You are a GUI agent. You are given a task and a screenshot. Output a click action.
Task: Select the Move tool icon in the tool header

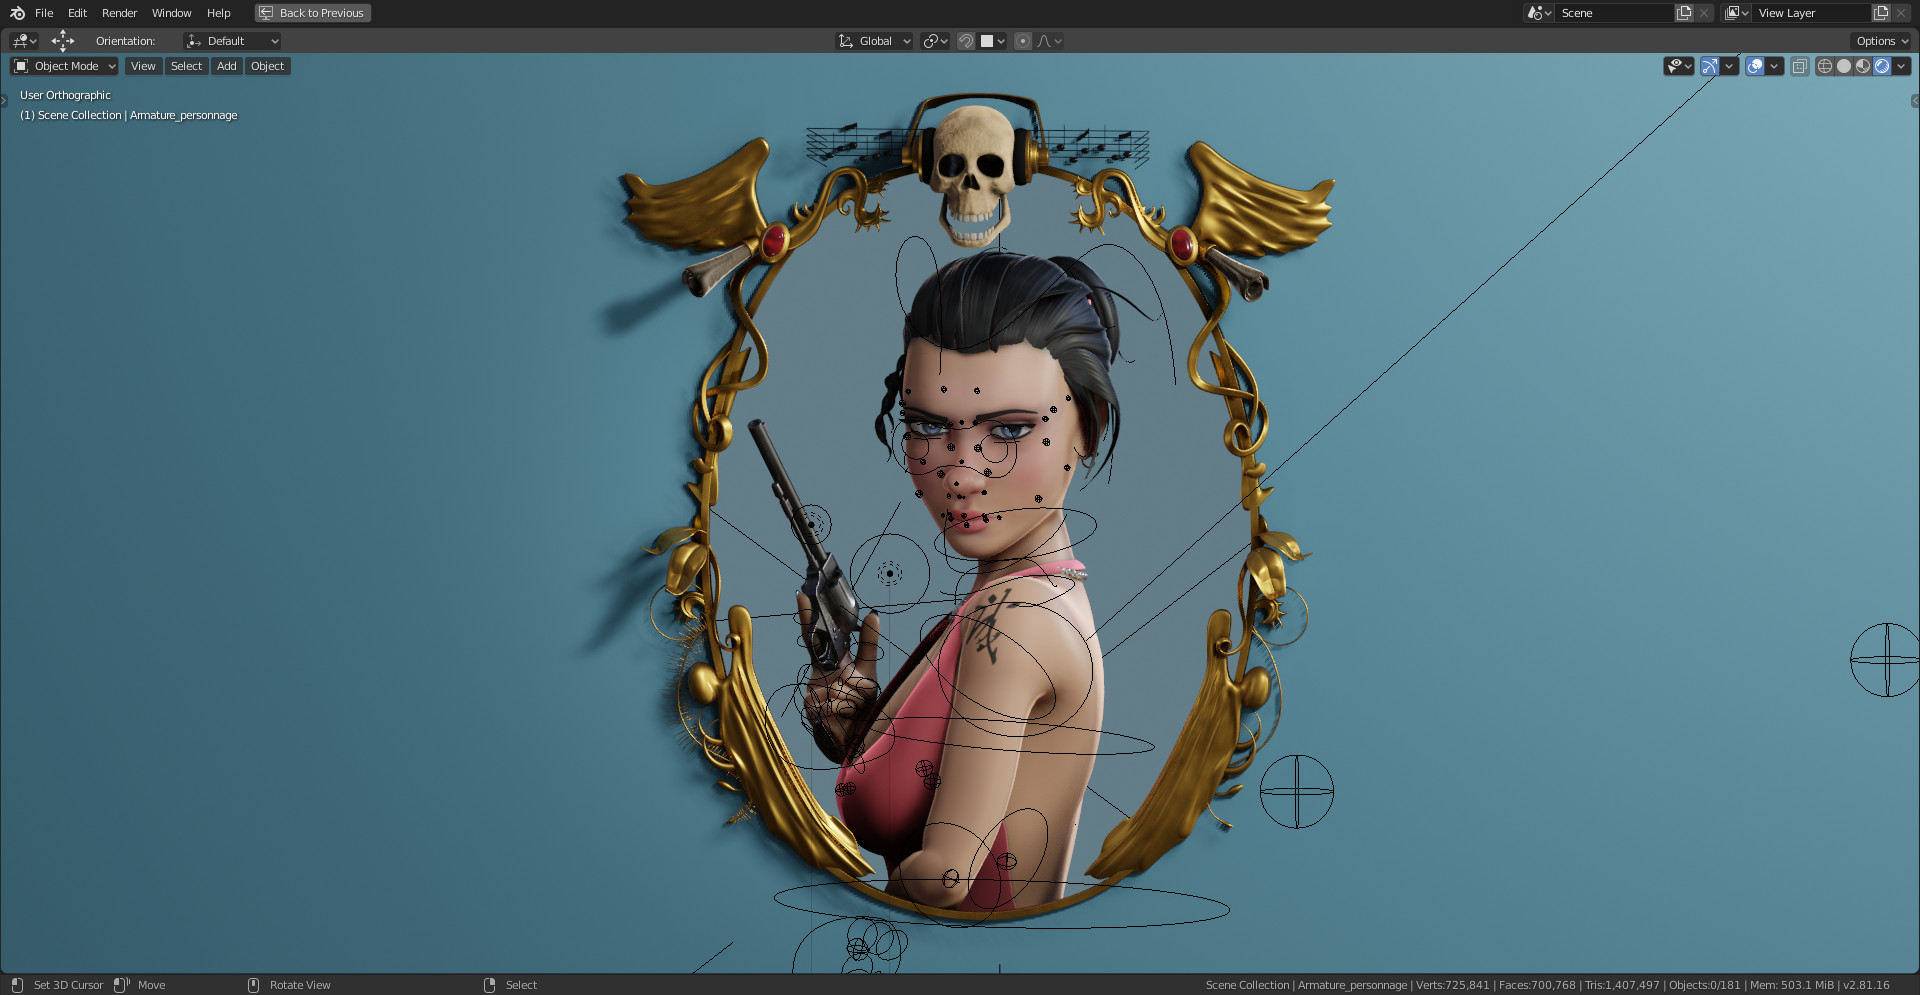pyautogui.click(x=63, y=41)
